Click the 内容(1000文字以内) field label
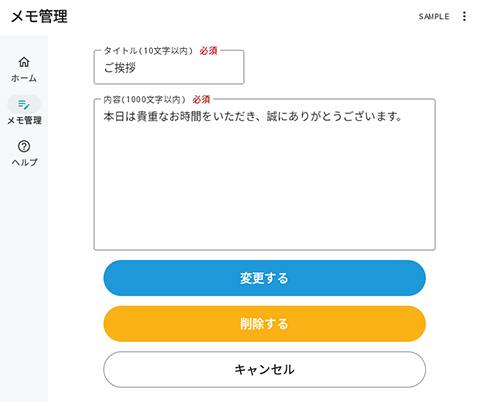Screen dimensions: 480x402 [145, 99]
